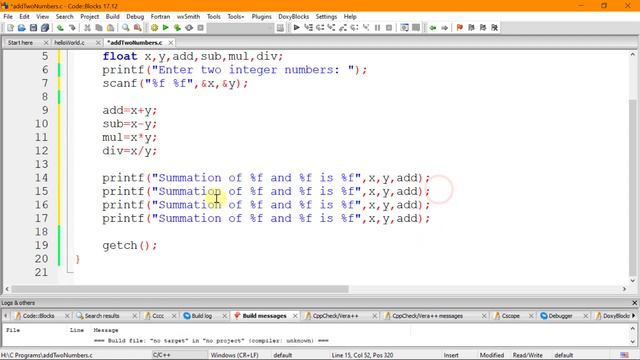Switch to the Build log tab
The image size is (640, 360).
point(202,316)
